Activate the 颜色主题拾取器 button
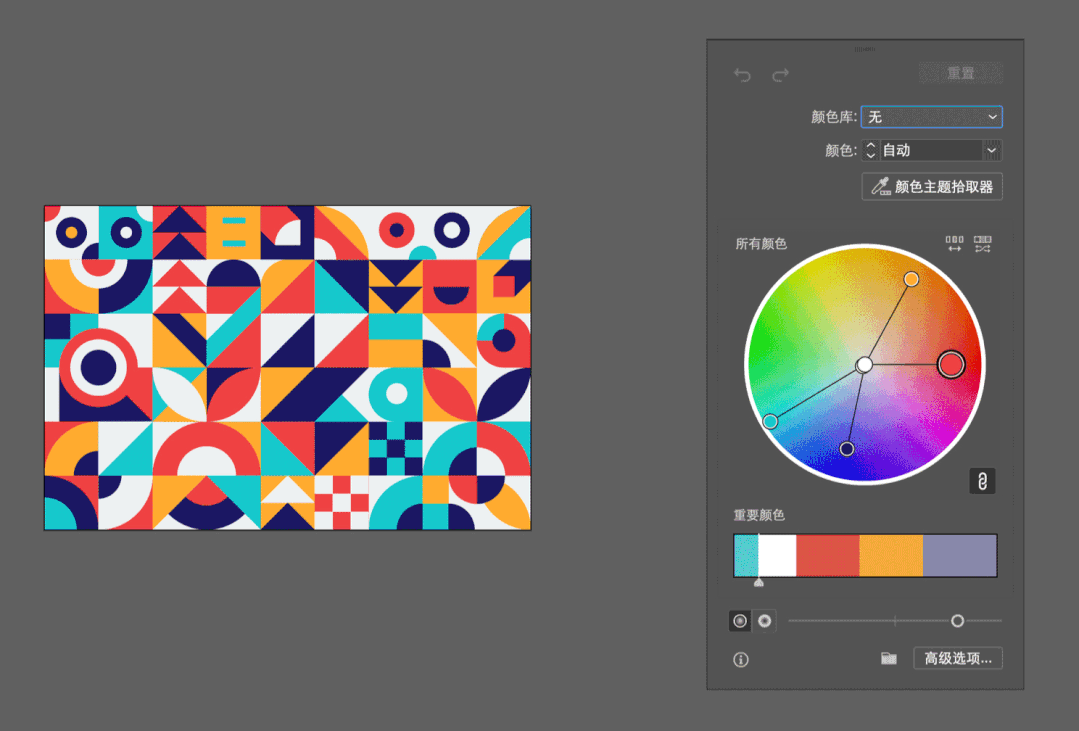The height and width of the screenshot is (731, 1079). pyautogui.click(x=932, y=187)
